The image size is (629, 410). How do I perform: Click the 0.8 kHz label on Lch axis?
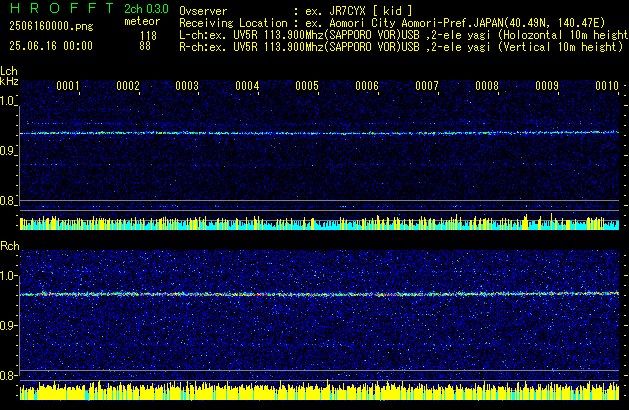pos(7,201)
